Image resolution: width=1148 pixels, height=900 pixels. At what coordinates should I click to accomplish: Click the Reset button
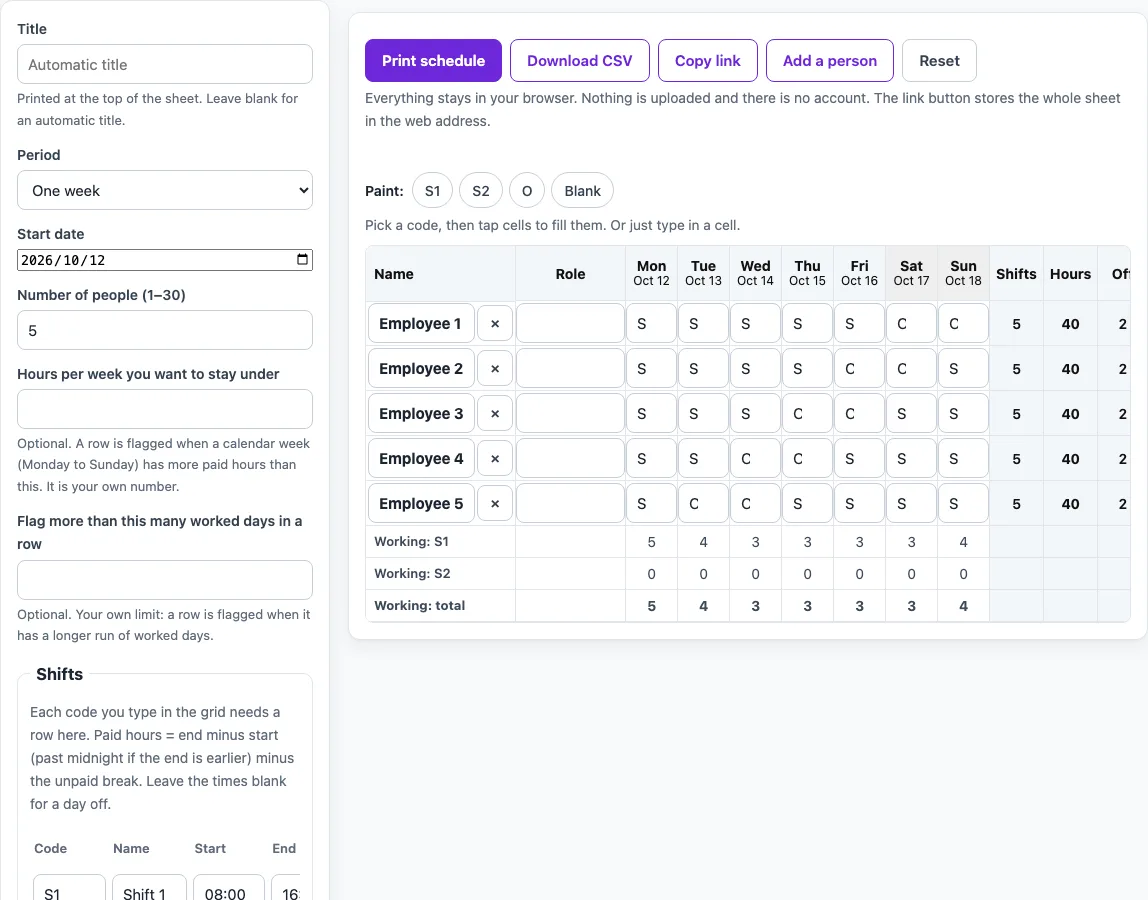[x=939, y=61]
